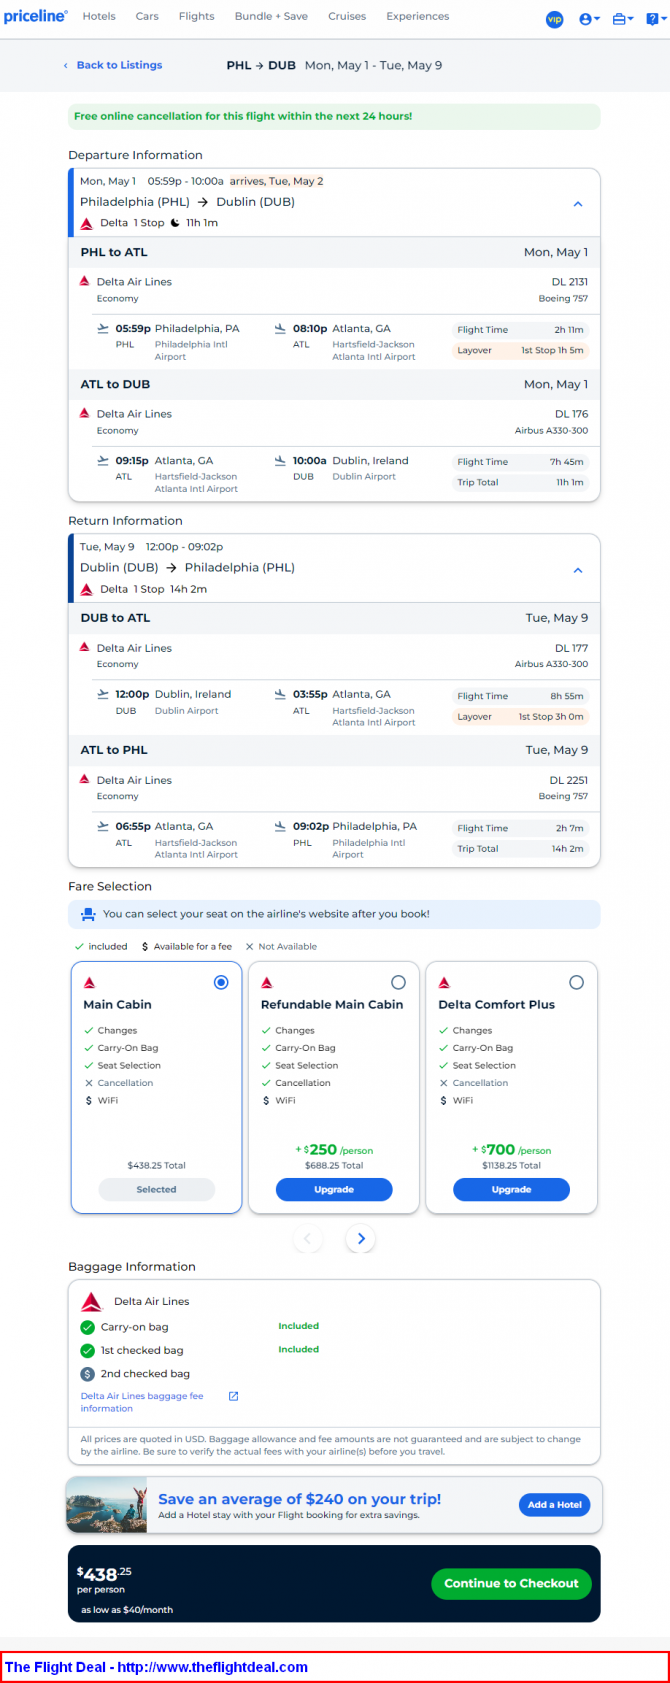Upgrade to Delta Comfort Plus
670x1683 pixels.
511,1189
